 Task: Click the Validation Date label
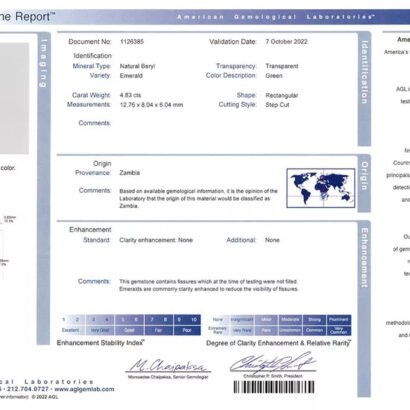(233, 42)
